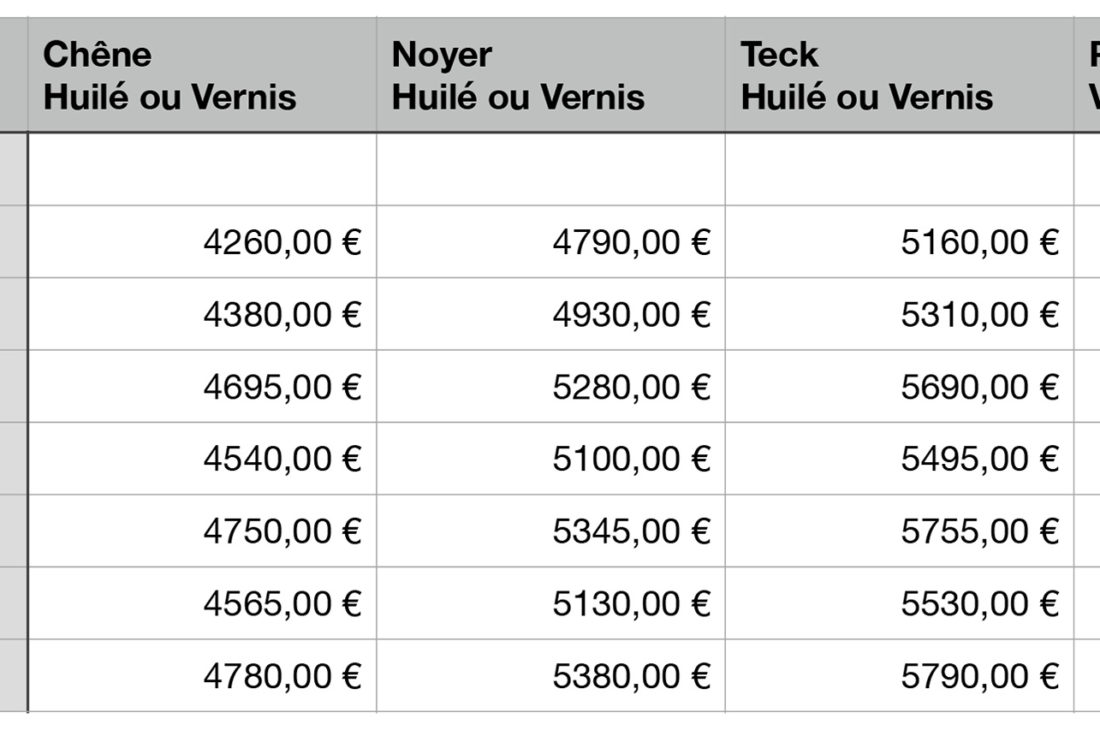
Task: Select the empty cell under the Noyer header
Action: point(550,169)
